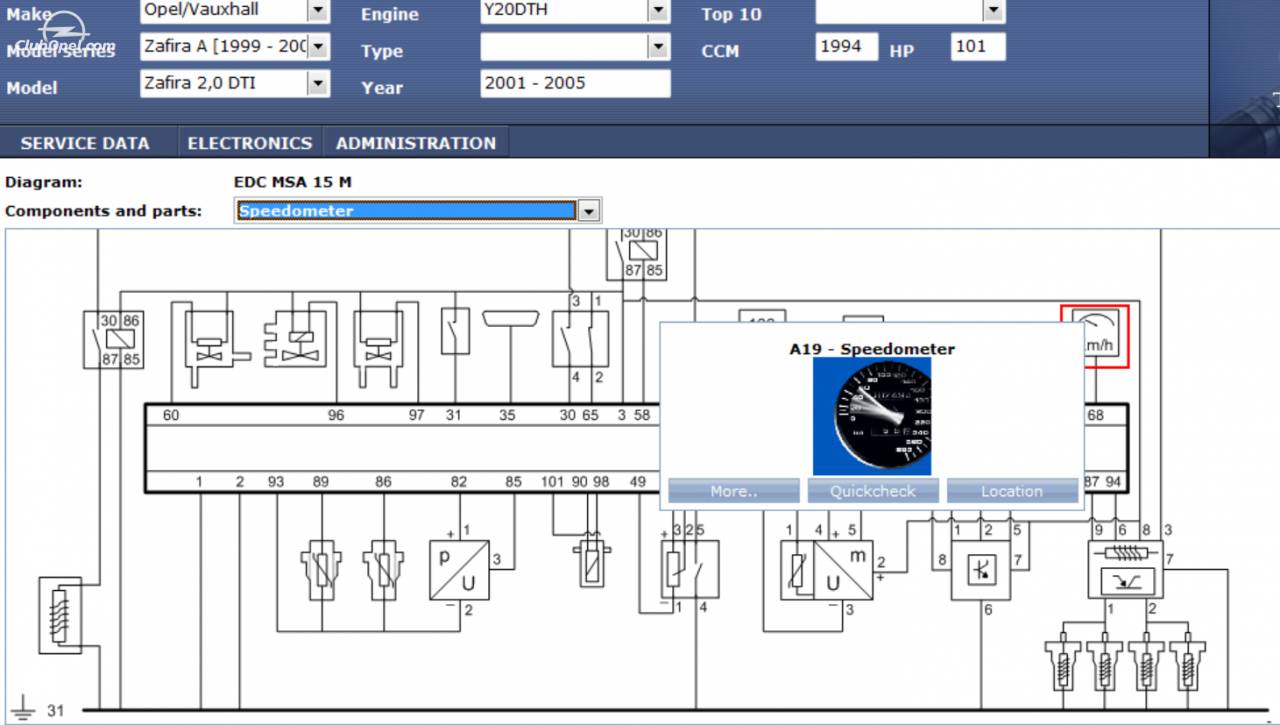The width and height of the screenshot is (1280, 725).
Task: Open Components and parts dropdown (Speedometer)
Action: click(589, 211)
